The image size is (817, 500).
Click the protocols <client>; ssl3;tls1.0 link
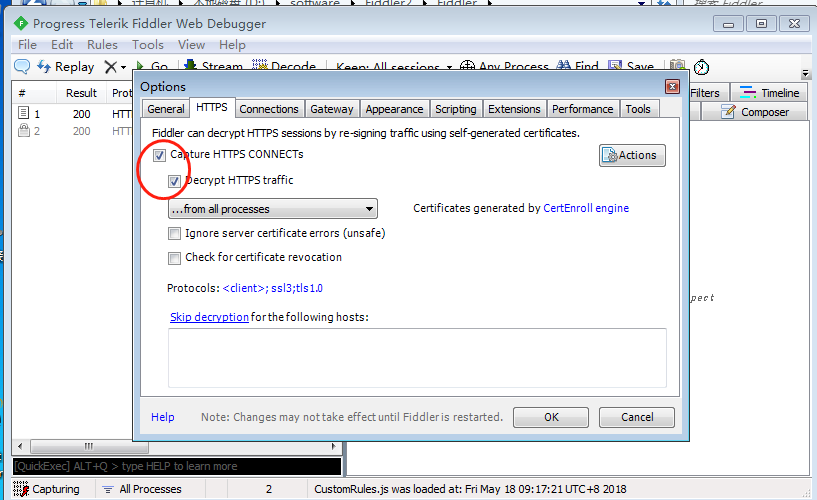click(x=273, y=288)
